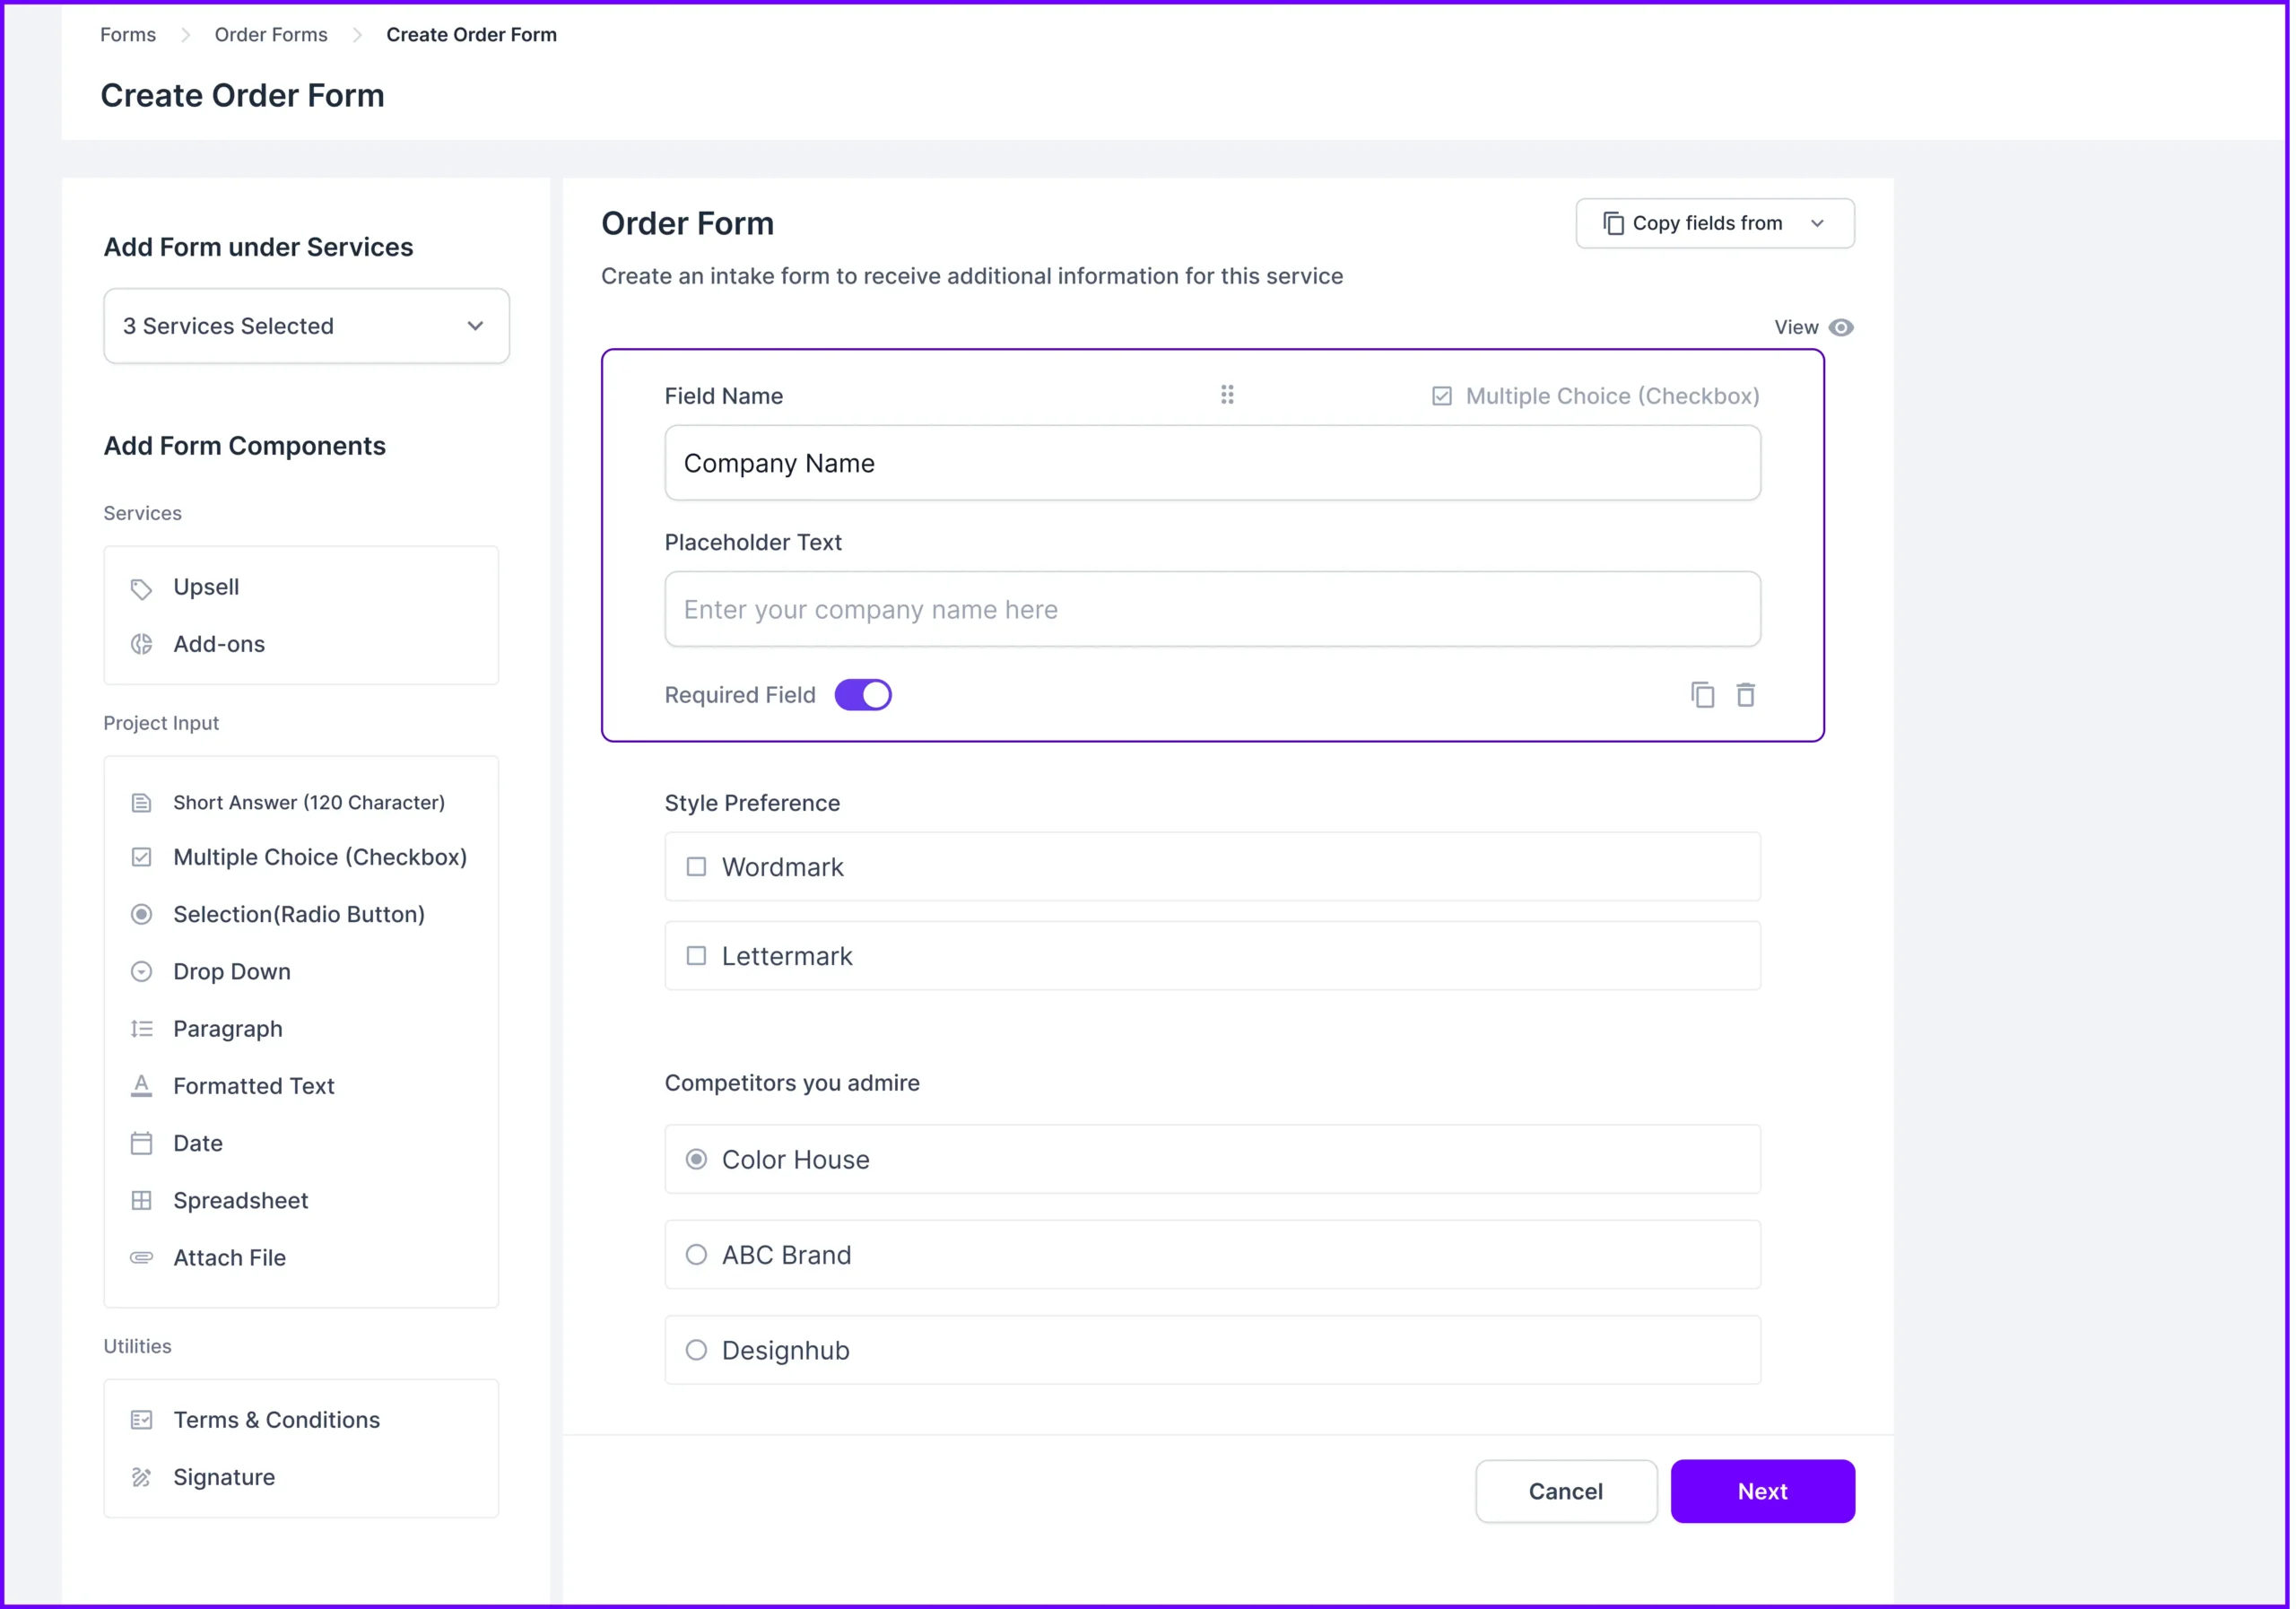The width and height of the screenshot is (2296, 1609).
Task: Select the Designhub radio button
Action: point(696,1350)
